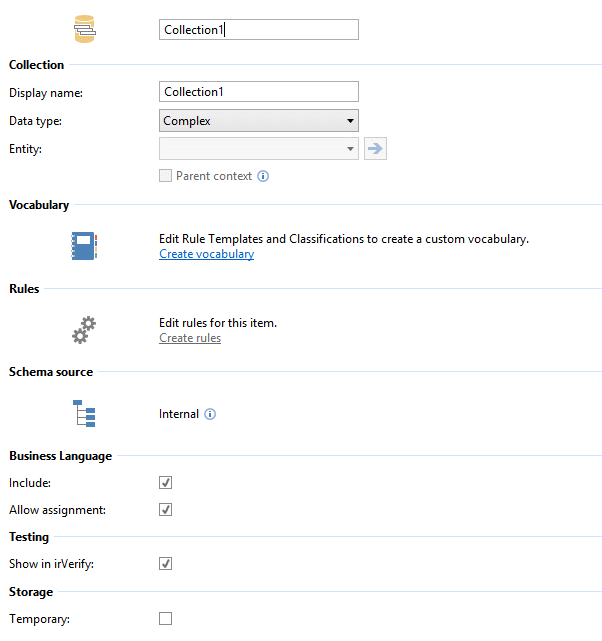Open the Create vocabulary link
Screen dimensions: 602x641
pyautogui.click(x=206, y=254)
